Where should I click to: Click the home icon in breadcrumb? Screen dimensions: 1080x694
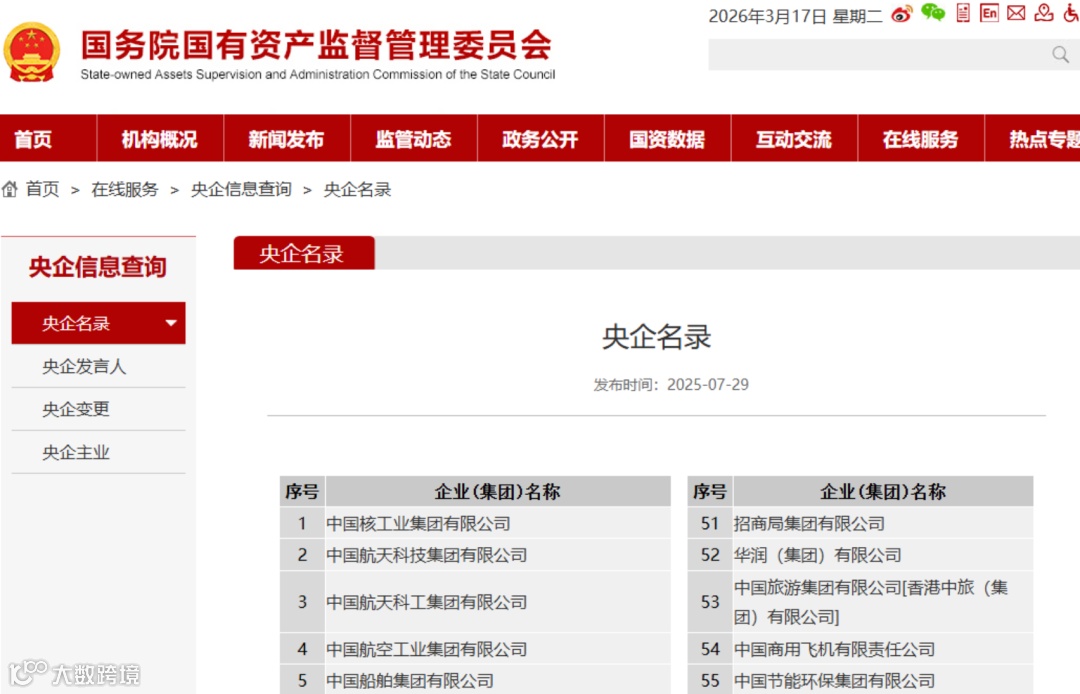coord(10,189)
